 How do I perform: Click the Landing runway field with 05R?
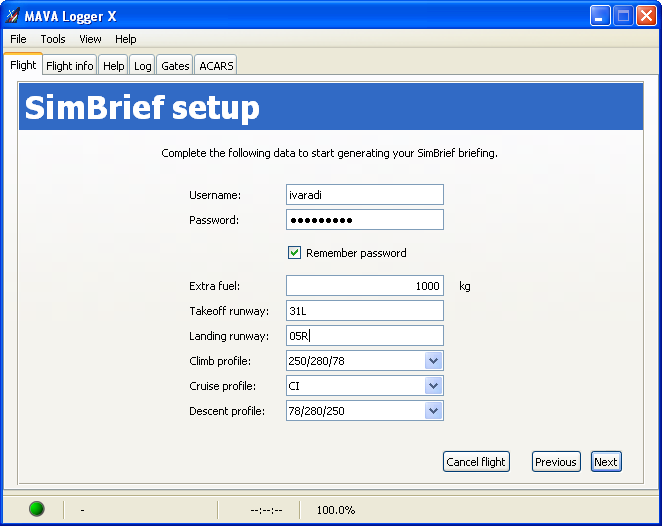[365, 336]
